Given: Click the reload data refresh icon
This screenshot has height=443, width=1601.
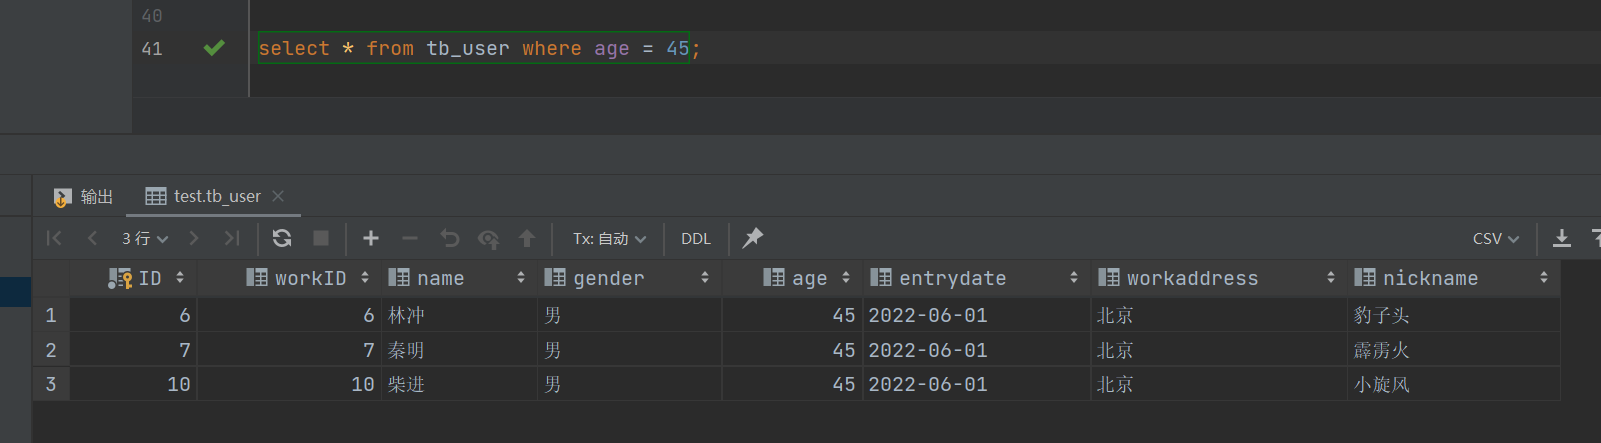Looking at the screenshot, I should (x=282, y=238).
